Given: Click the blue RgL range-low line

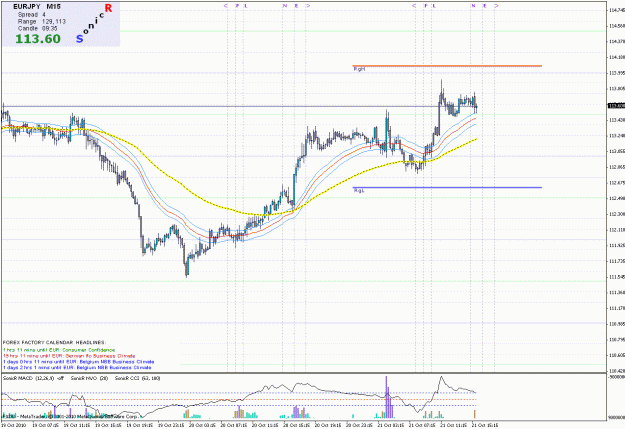Looking at the screenshot, I should click(447, 187).
